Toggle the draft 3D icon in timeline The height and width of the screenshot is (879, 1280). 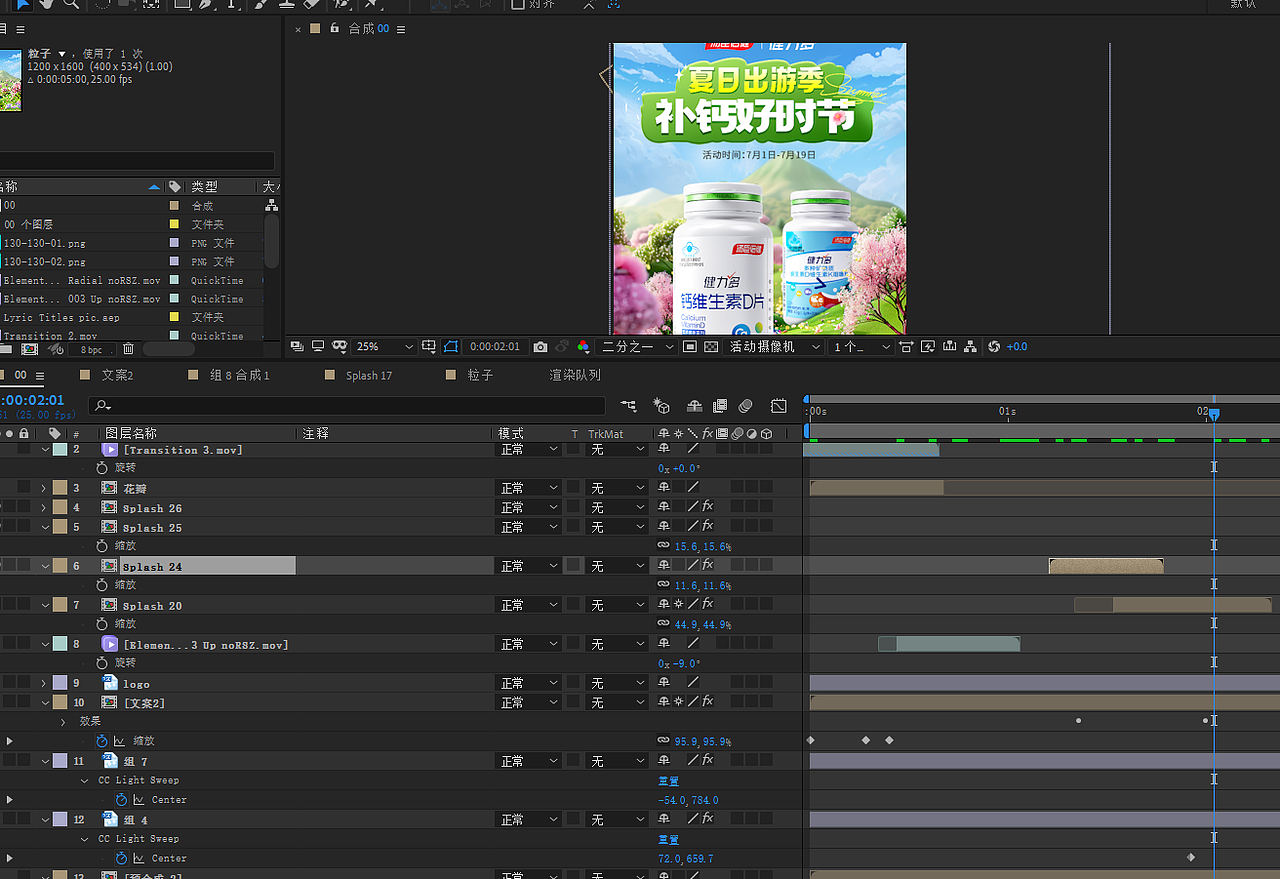tap(661, 406)
